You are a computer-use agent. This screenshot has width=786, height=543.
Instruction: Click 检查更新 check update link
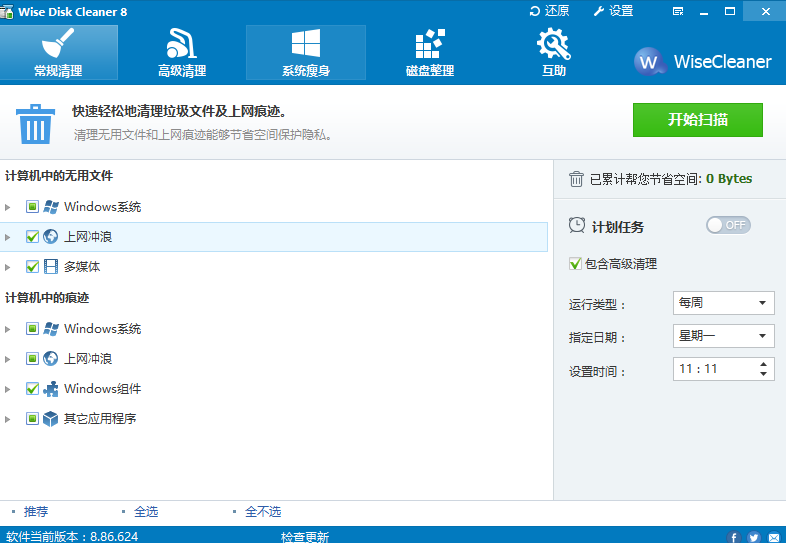(x=305, y=537)
